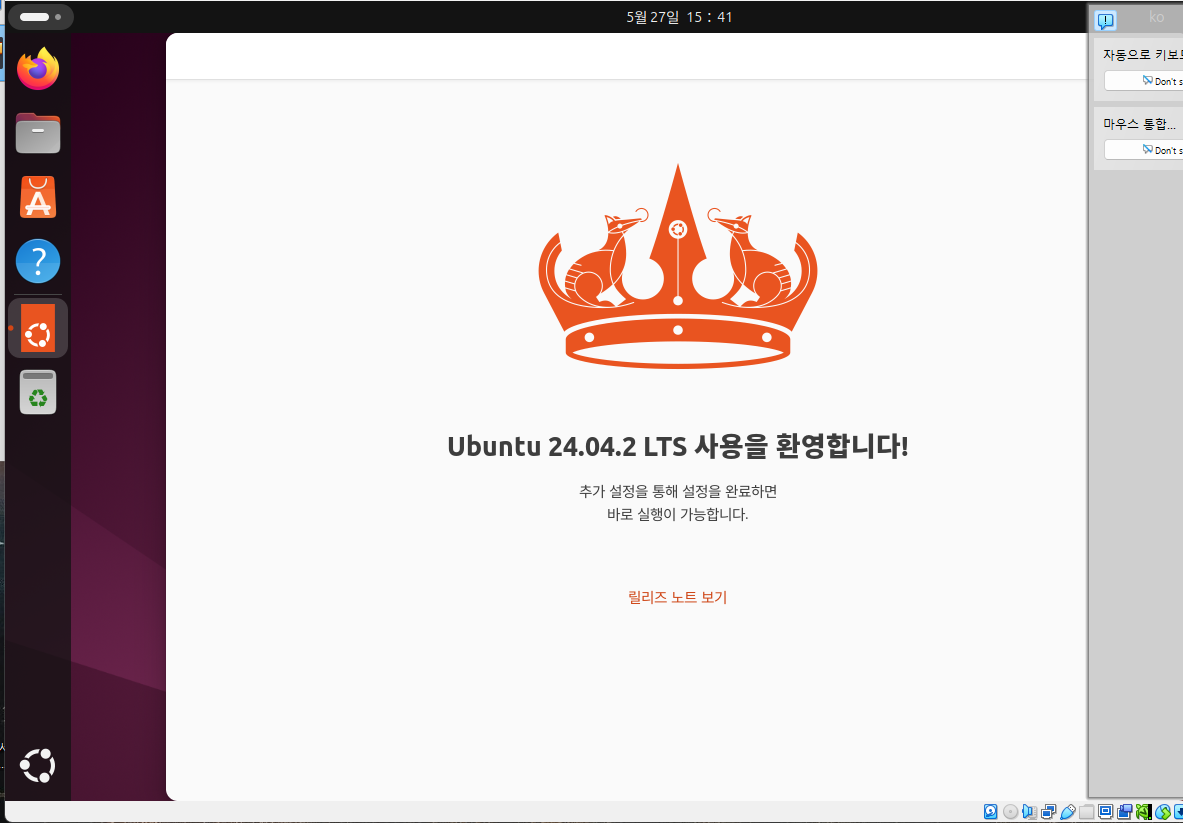The height and width of the screenshot is (823, 1183).
Task: Click the keyboard auto-capture notification title text
Action: click(1142, 55)
